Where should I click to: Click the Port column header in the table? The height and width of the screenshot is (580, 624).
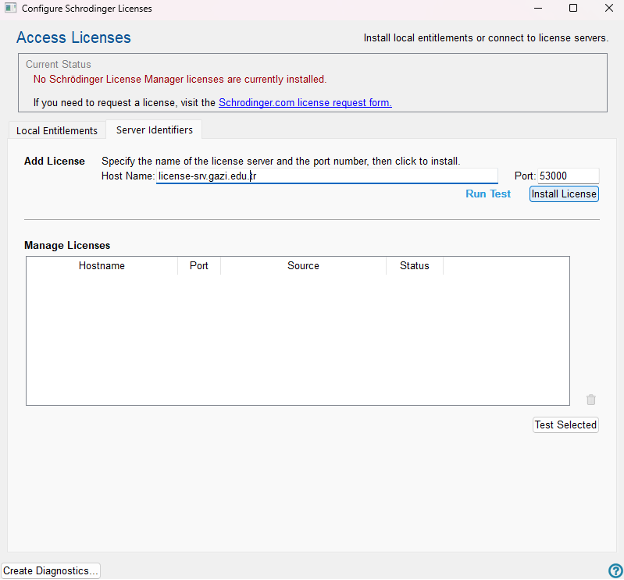coord(199,266)
